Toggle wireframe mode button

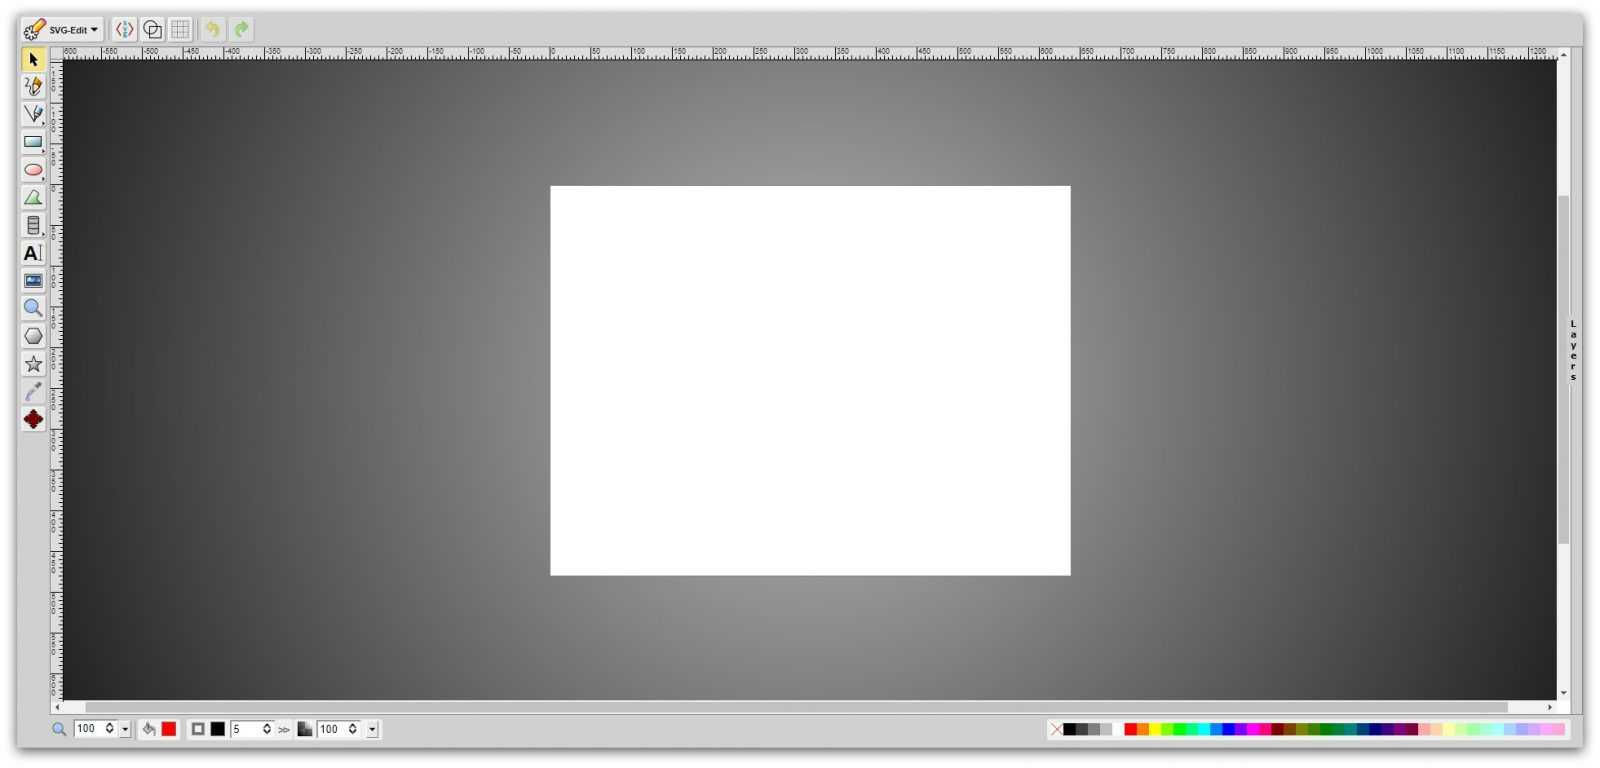pos(152,30)
